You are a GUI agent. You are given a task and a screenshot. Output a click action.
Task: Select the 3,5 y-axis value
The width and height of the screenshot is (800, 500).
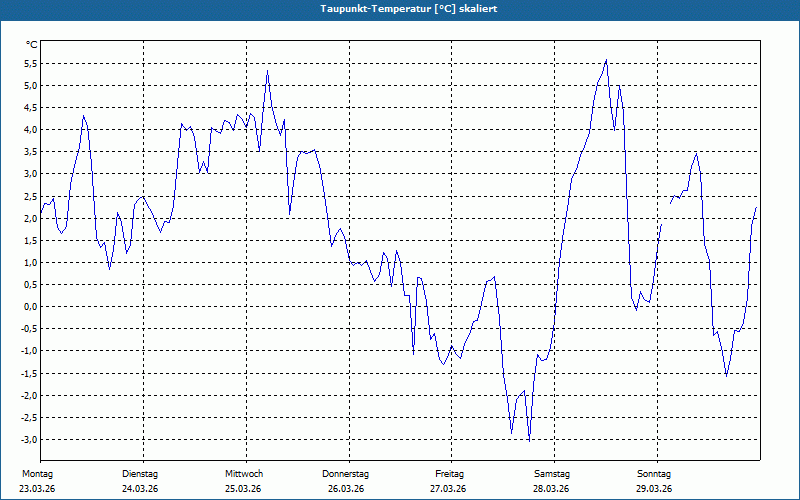(x=31, y=152)
